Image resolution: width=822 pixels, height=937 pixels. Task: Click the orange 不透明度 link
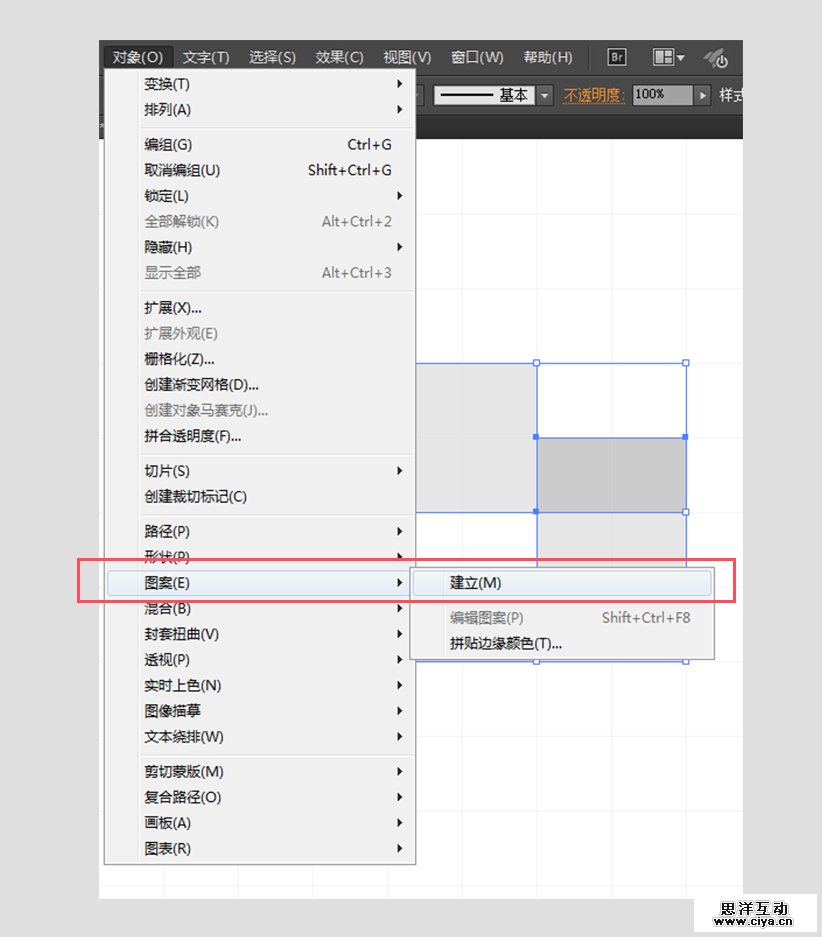594,95
